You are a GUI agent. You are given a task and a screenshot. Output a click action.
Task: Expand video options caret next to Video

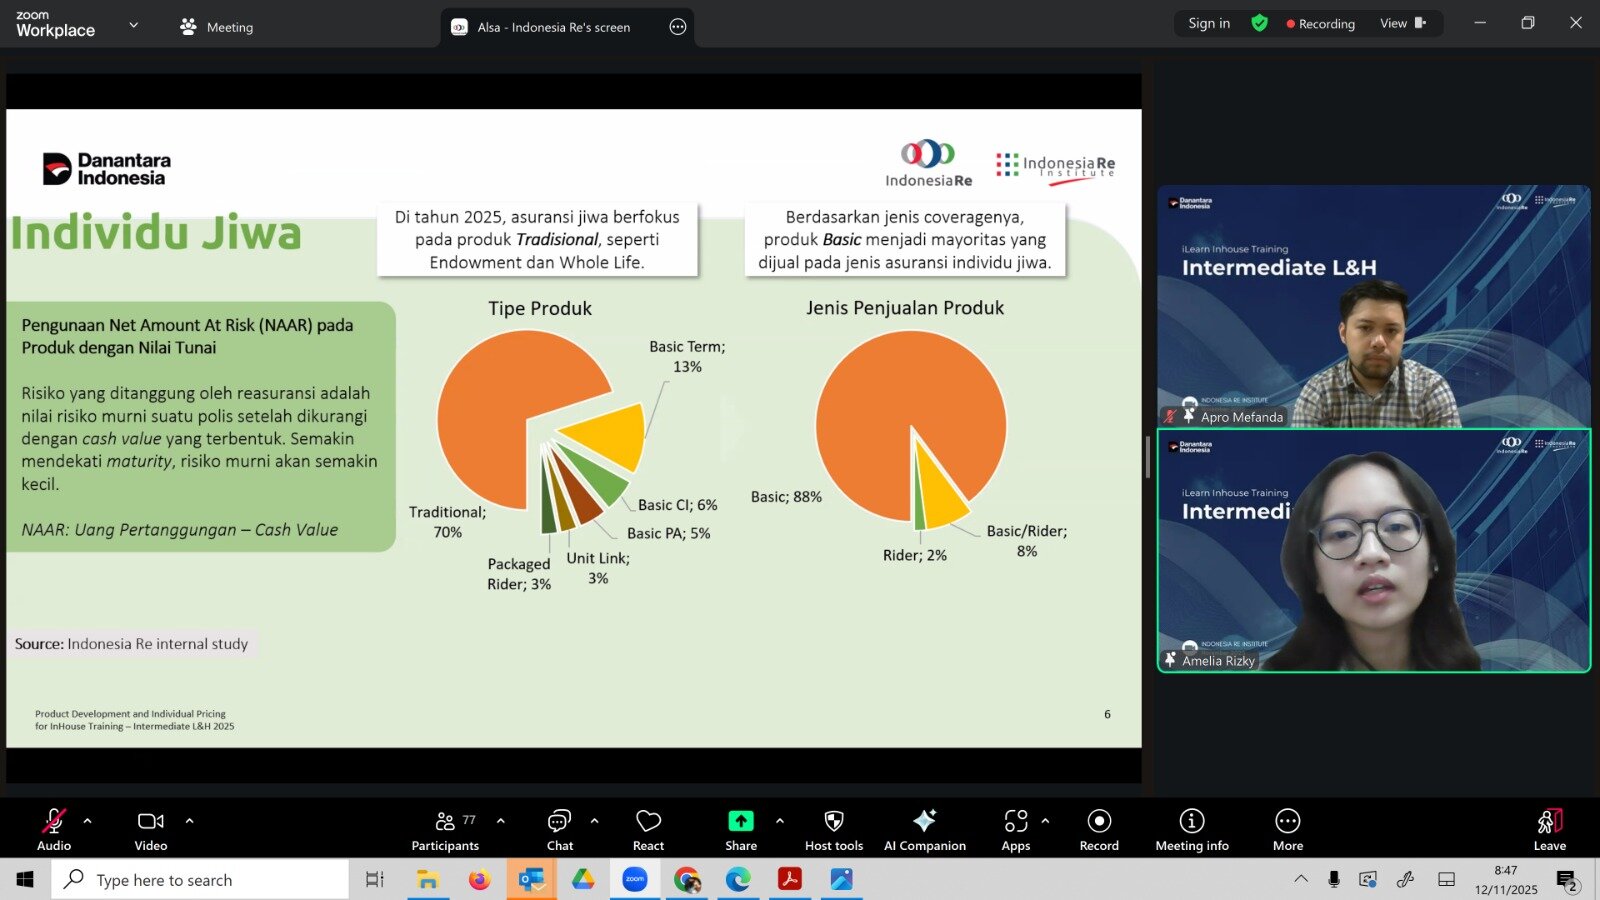[x=189, y=821]
